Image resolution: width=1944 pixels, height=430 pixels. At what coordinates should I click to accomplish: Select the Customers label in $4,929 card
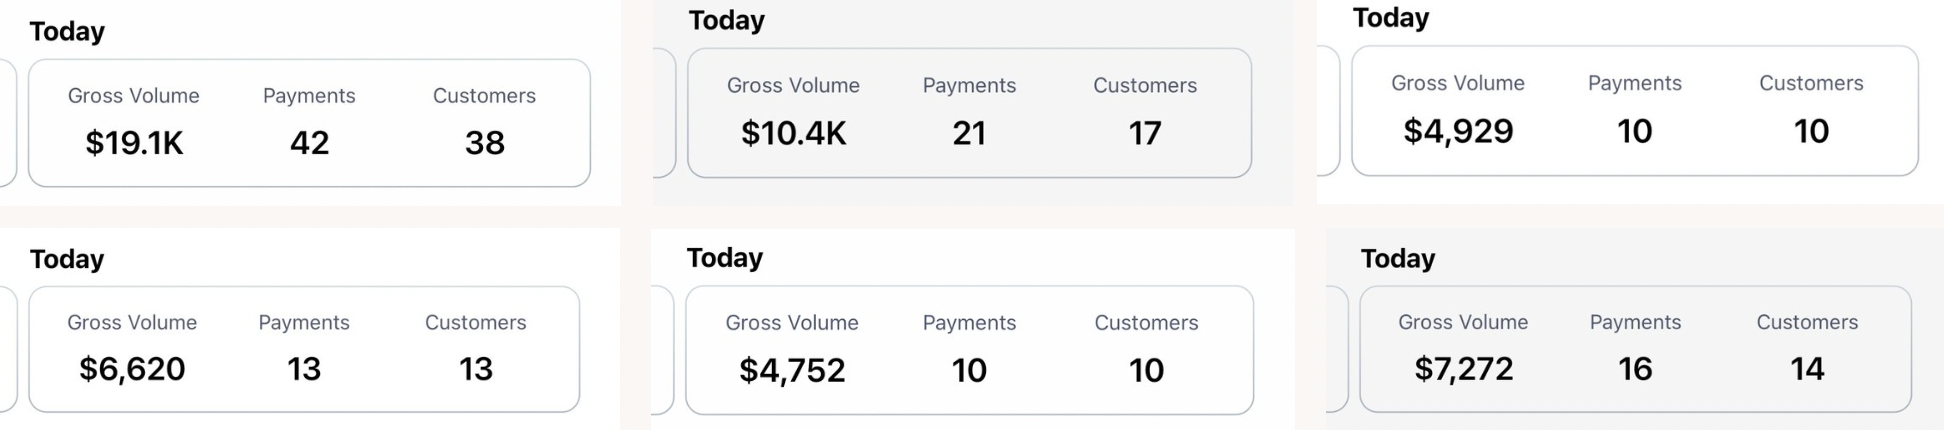(x=1811, y=84)
